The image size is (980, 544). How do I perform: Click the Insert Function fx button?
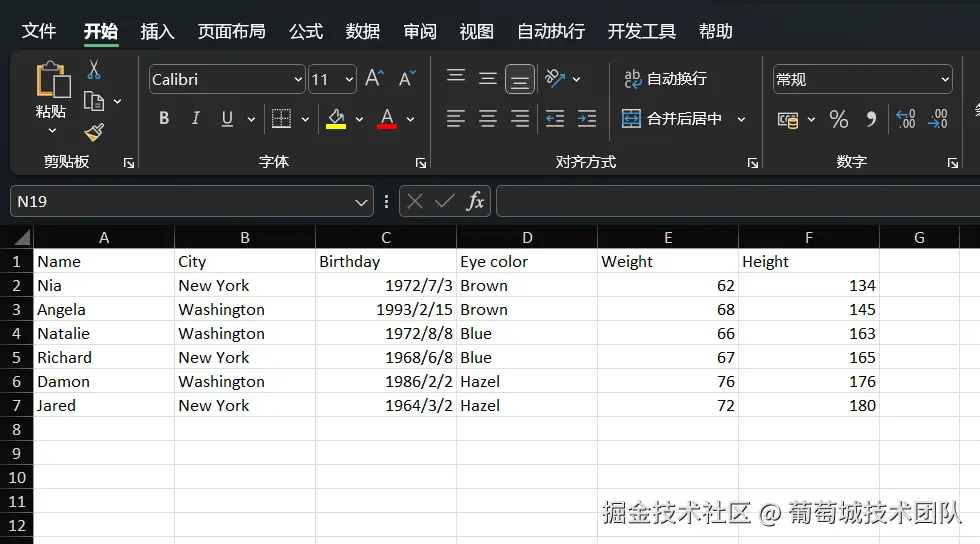476,201
